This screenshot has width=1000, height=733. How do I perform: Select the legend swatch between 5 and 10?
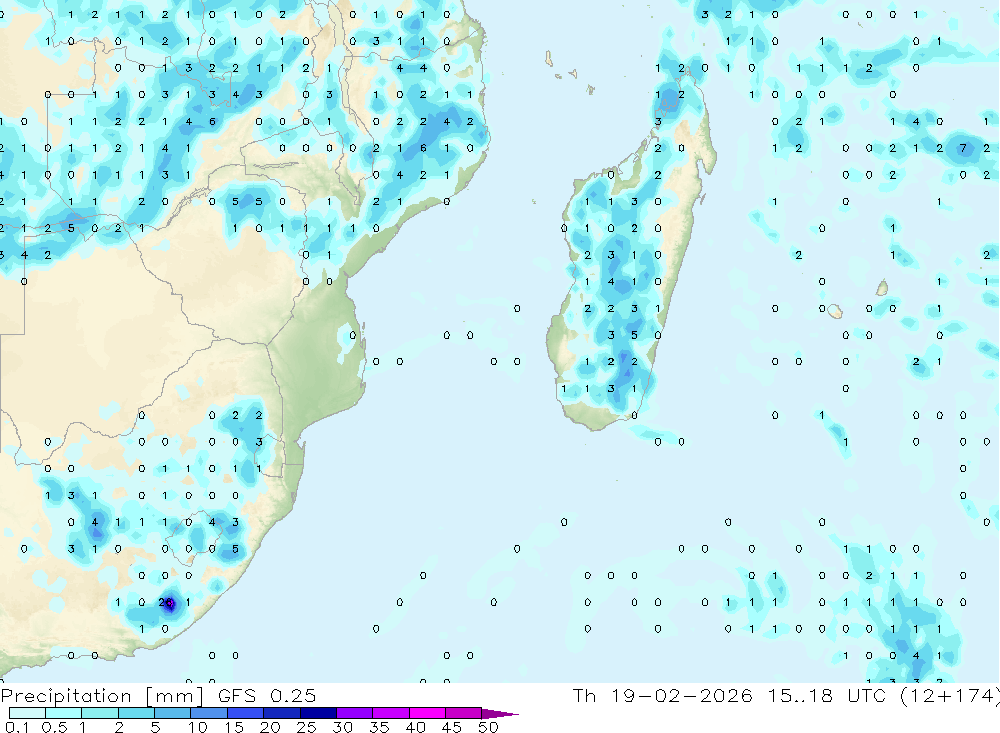(172, 713)
